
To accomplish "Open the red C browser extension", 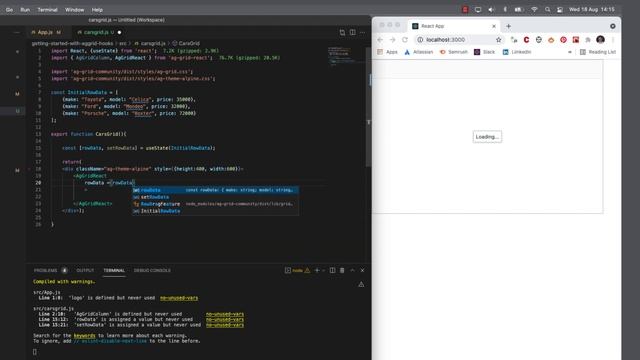I will pos(527,40).
